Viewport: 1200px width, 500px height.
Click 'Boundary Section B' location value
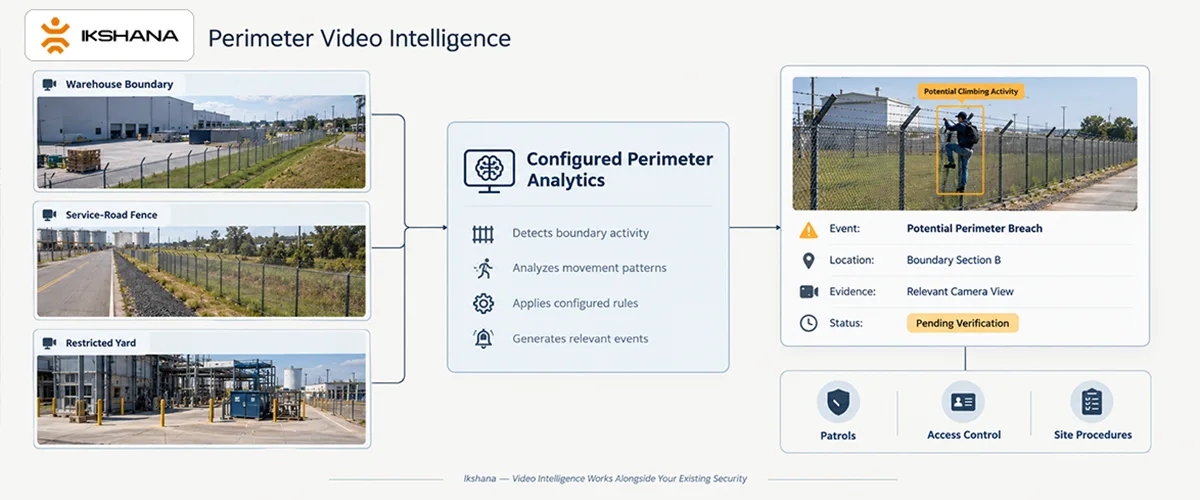coord(954,260)
